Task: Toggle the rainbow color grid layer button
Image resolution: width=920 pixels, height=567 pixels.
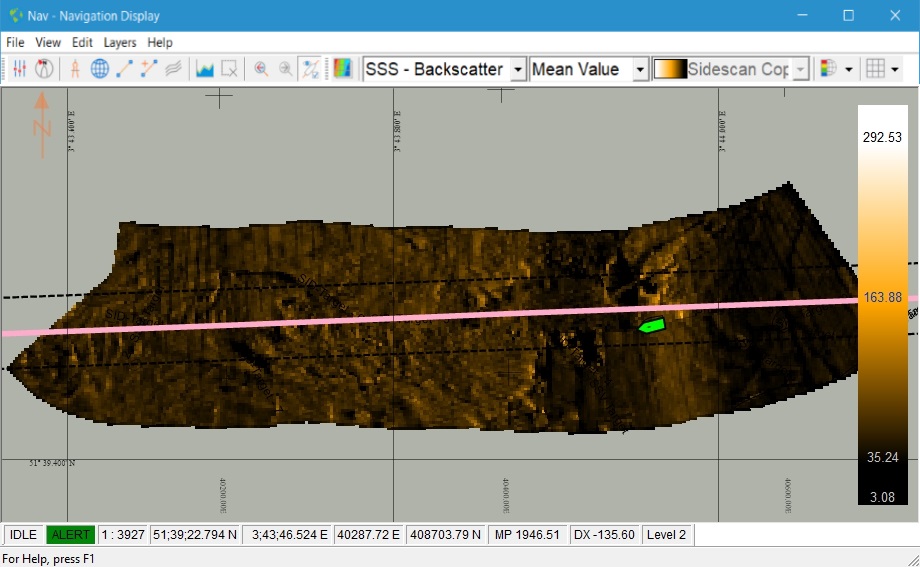Action: click(342, 69)
